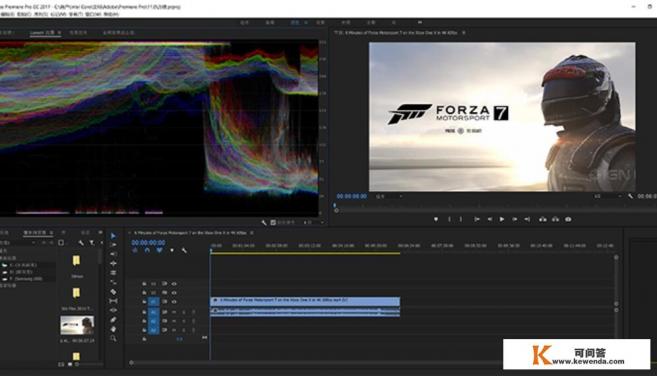Go to Out point in Program monitor
657x376 pixels.
pyautogui.click(x=527, y=219)
